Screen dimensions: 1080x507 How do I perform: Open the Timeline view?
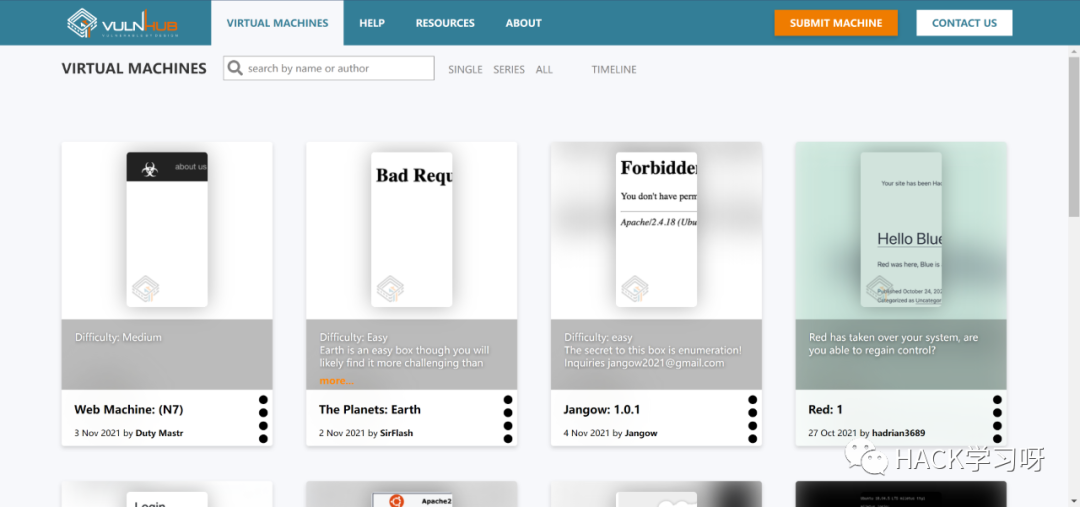point(614,70)
